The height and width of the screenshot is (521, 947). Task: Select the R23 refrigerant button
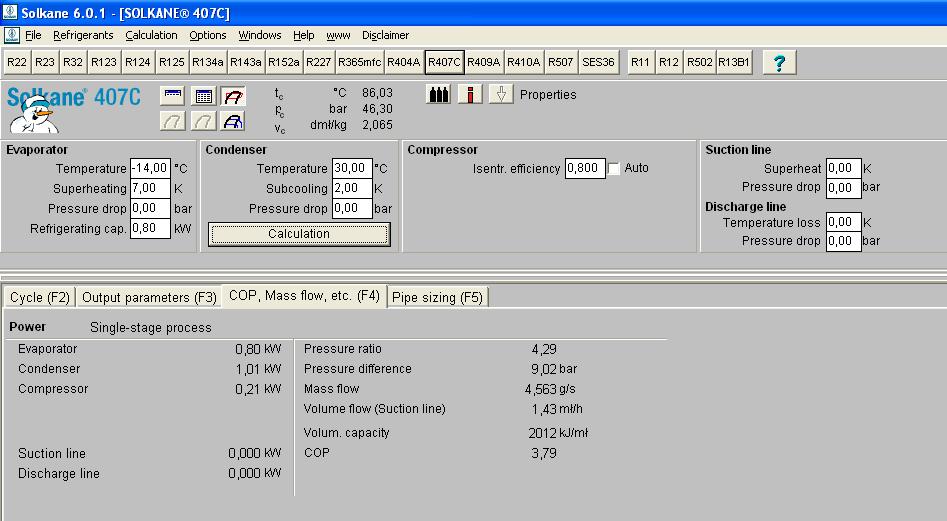click(x=45, y=62)
